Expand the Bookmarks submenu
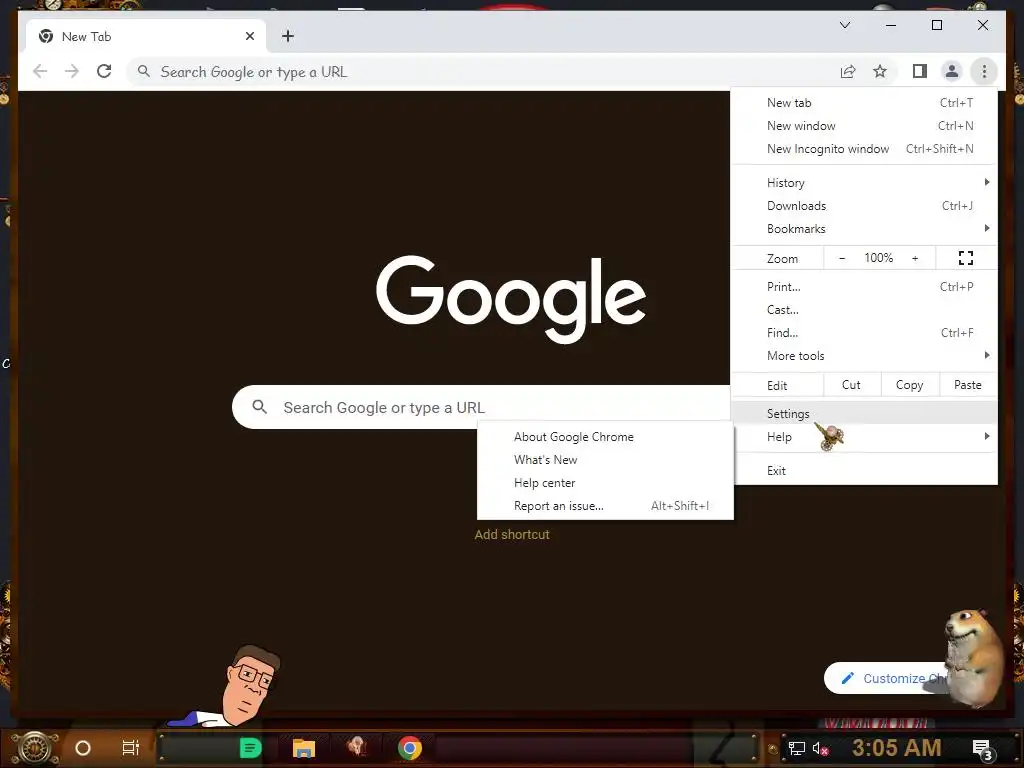This screenshot has height=768, width=1024. pos(864,229)
